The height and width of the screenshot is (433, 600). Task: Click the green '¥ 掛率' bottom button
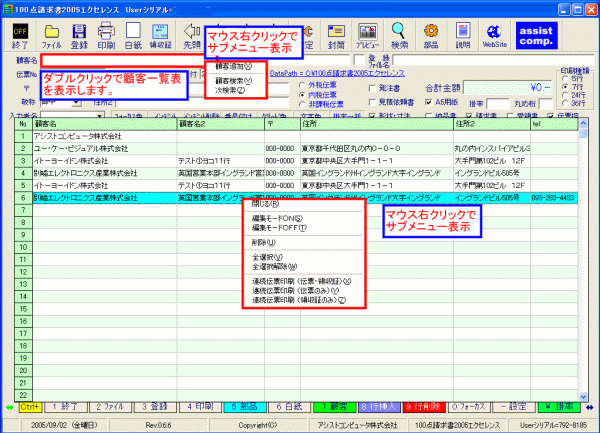tap(558, 407)
